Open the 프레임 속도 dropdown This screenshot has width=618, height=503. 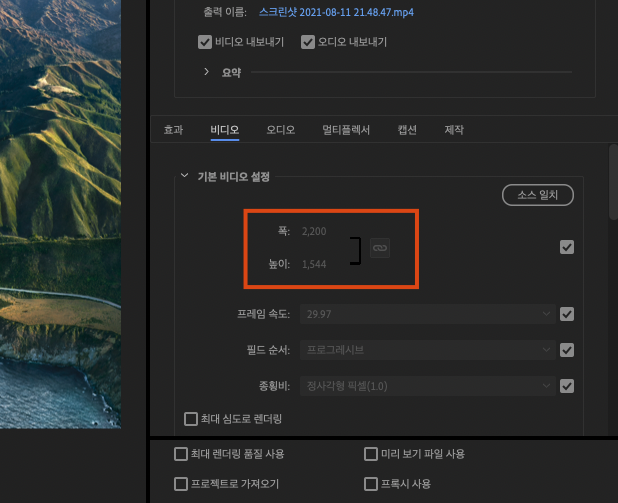point(428,314)
